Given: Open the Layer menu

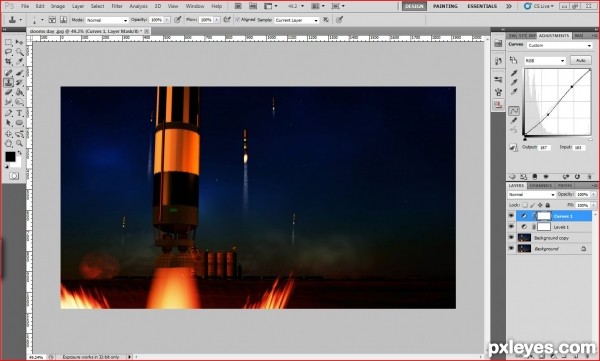Looking at the screenshot, I should click(x=78, y=6).
